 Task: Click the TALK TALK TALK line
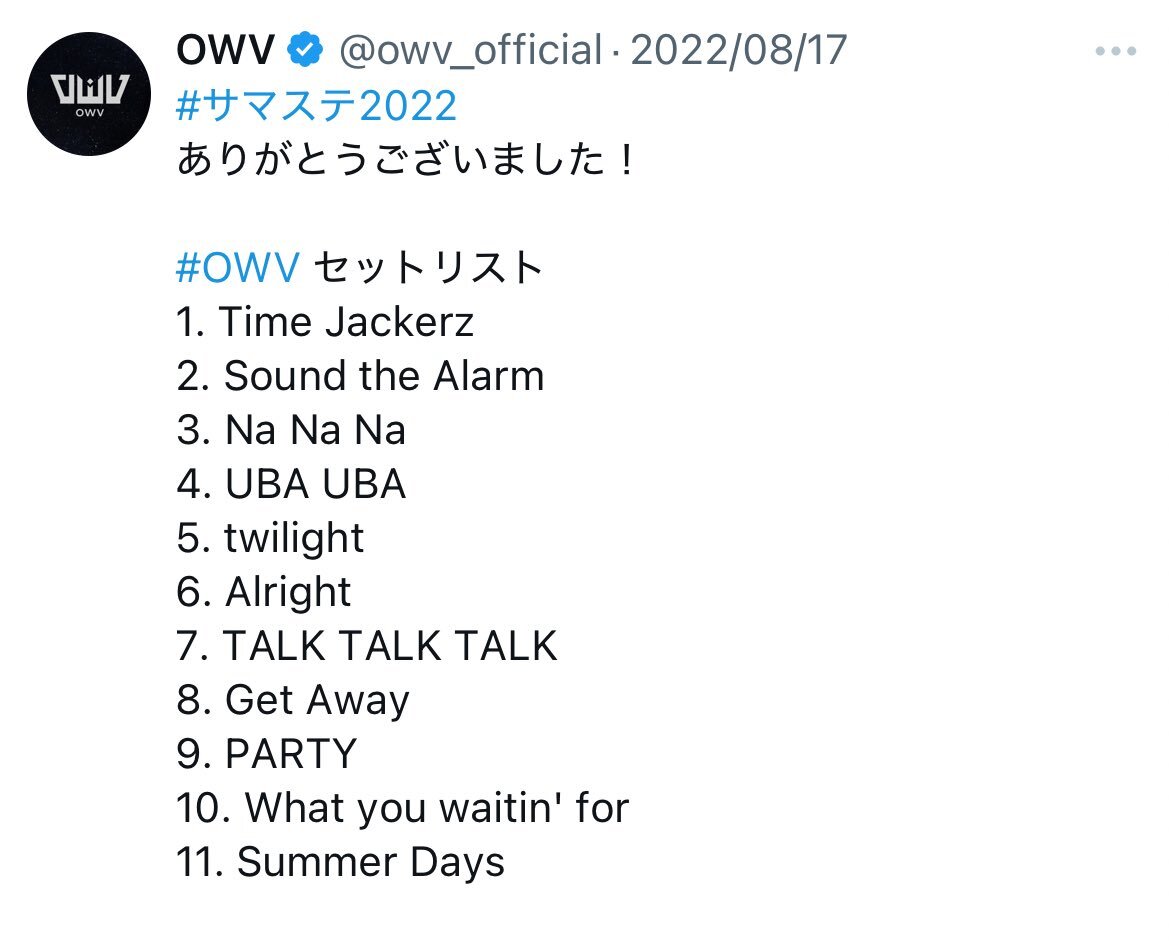click(367, 646)
